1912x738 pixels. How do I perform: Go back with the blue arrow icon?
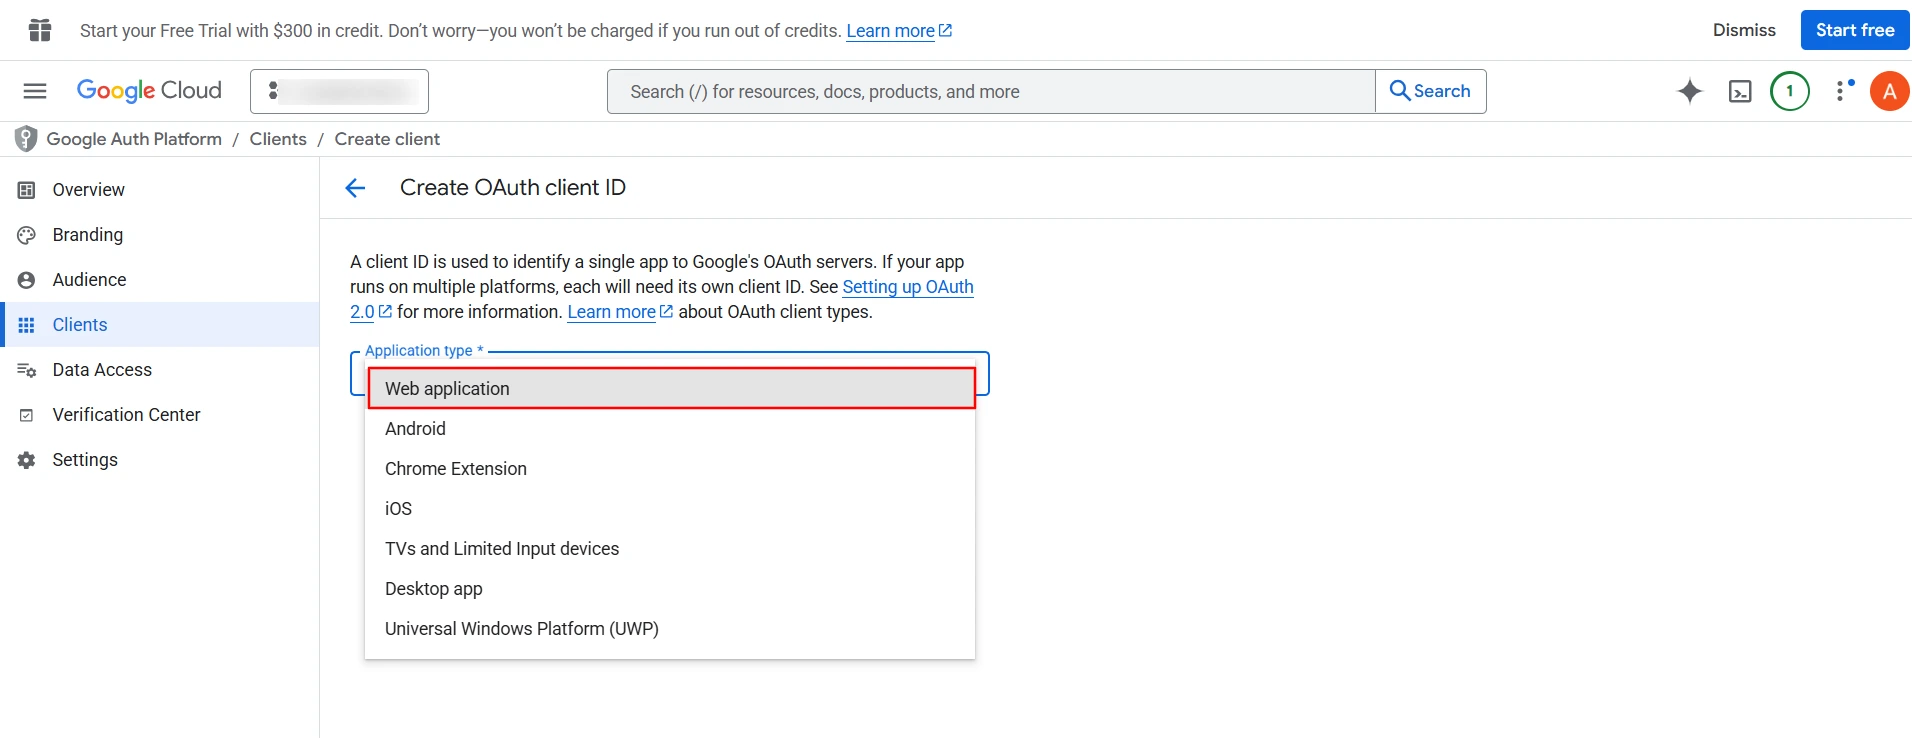point(355,188)
